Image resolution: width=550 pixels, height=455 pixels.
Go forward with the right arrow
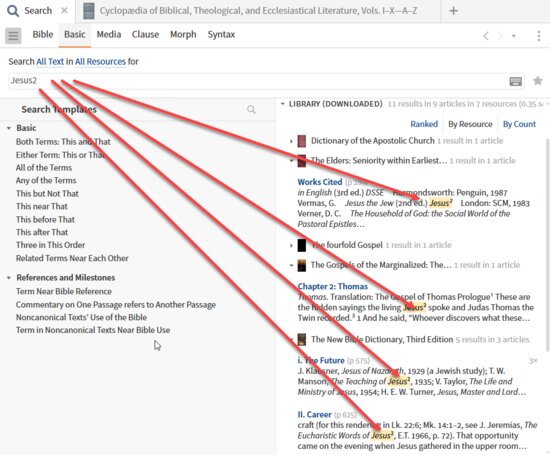coord(500,36)
